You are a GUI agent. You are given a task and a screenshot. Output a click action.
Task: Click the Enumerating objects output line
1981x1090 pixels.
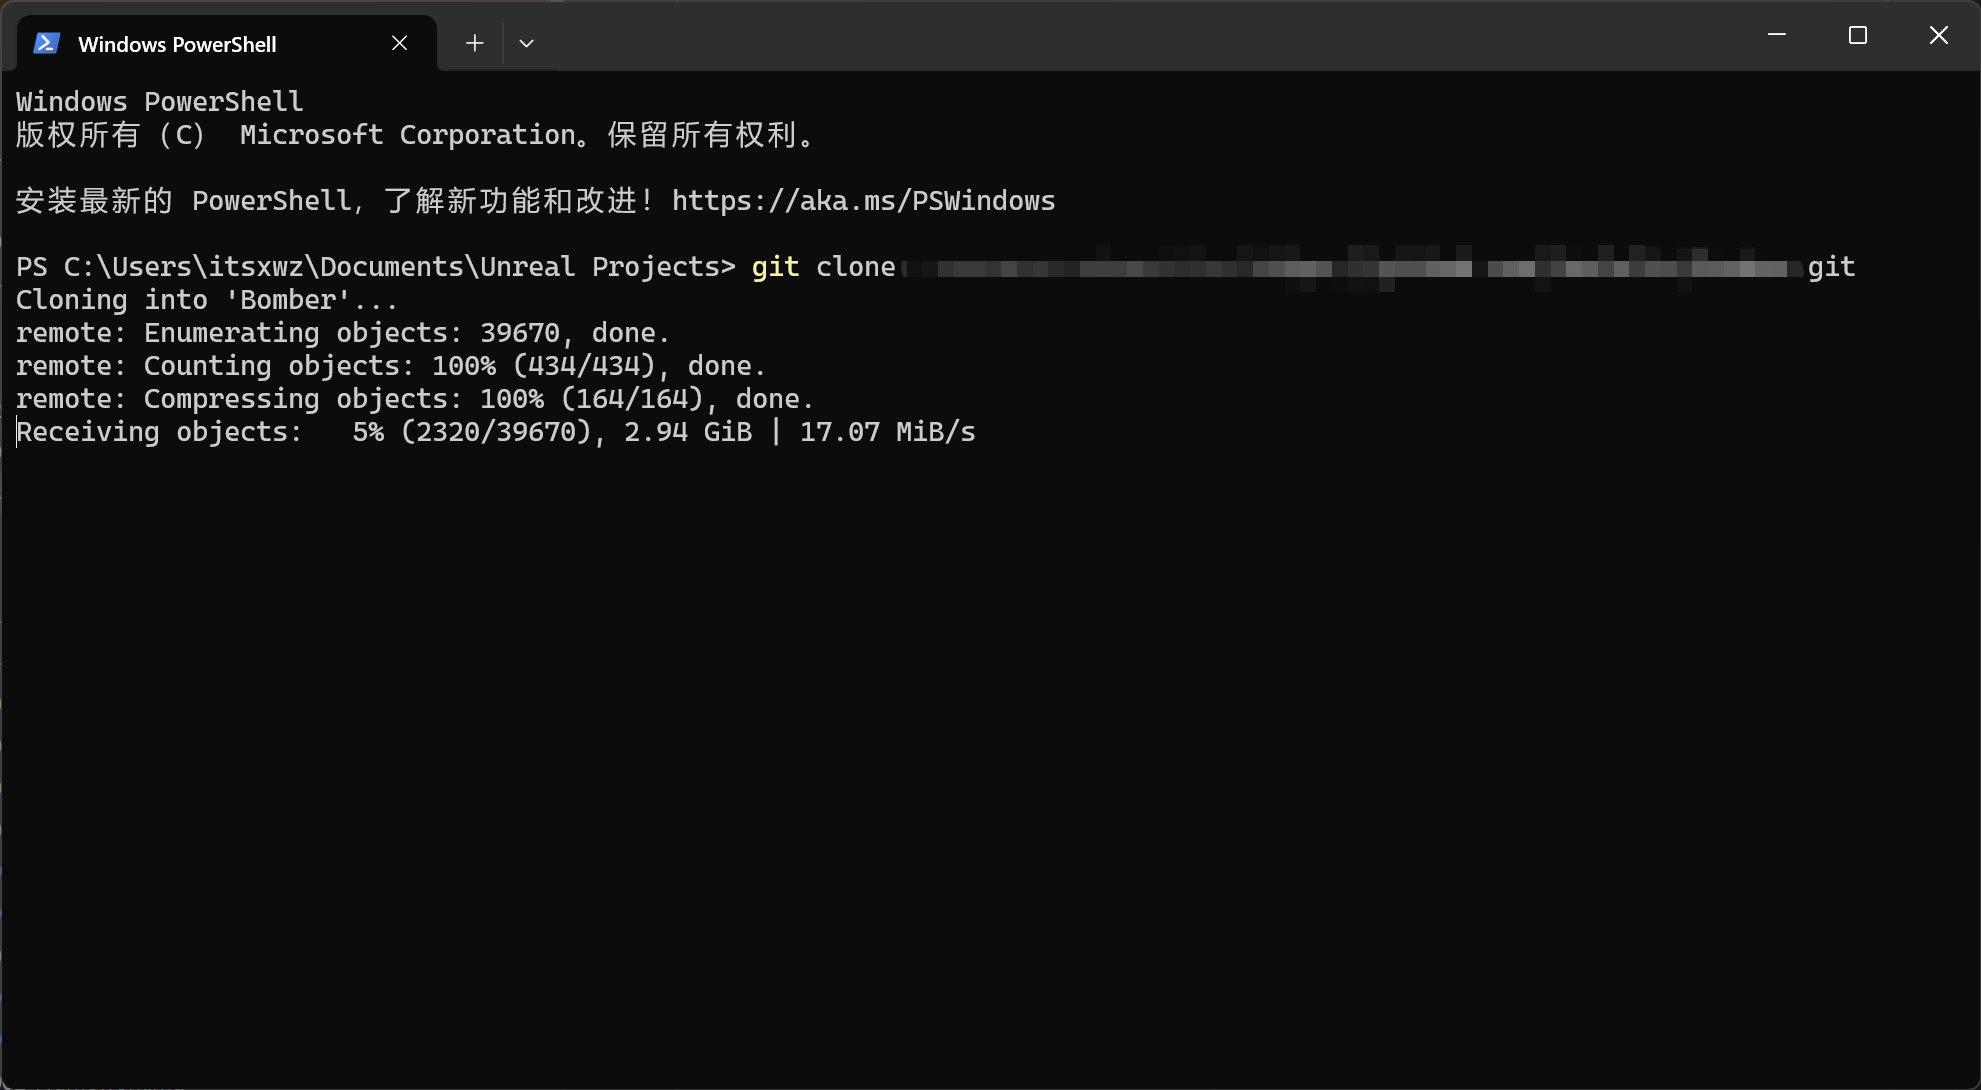pyautogui.click(x=342, y=333)
